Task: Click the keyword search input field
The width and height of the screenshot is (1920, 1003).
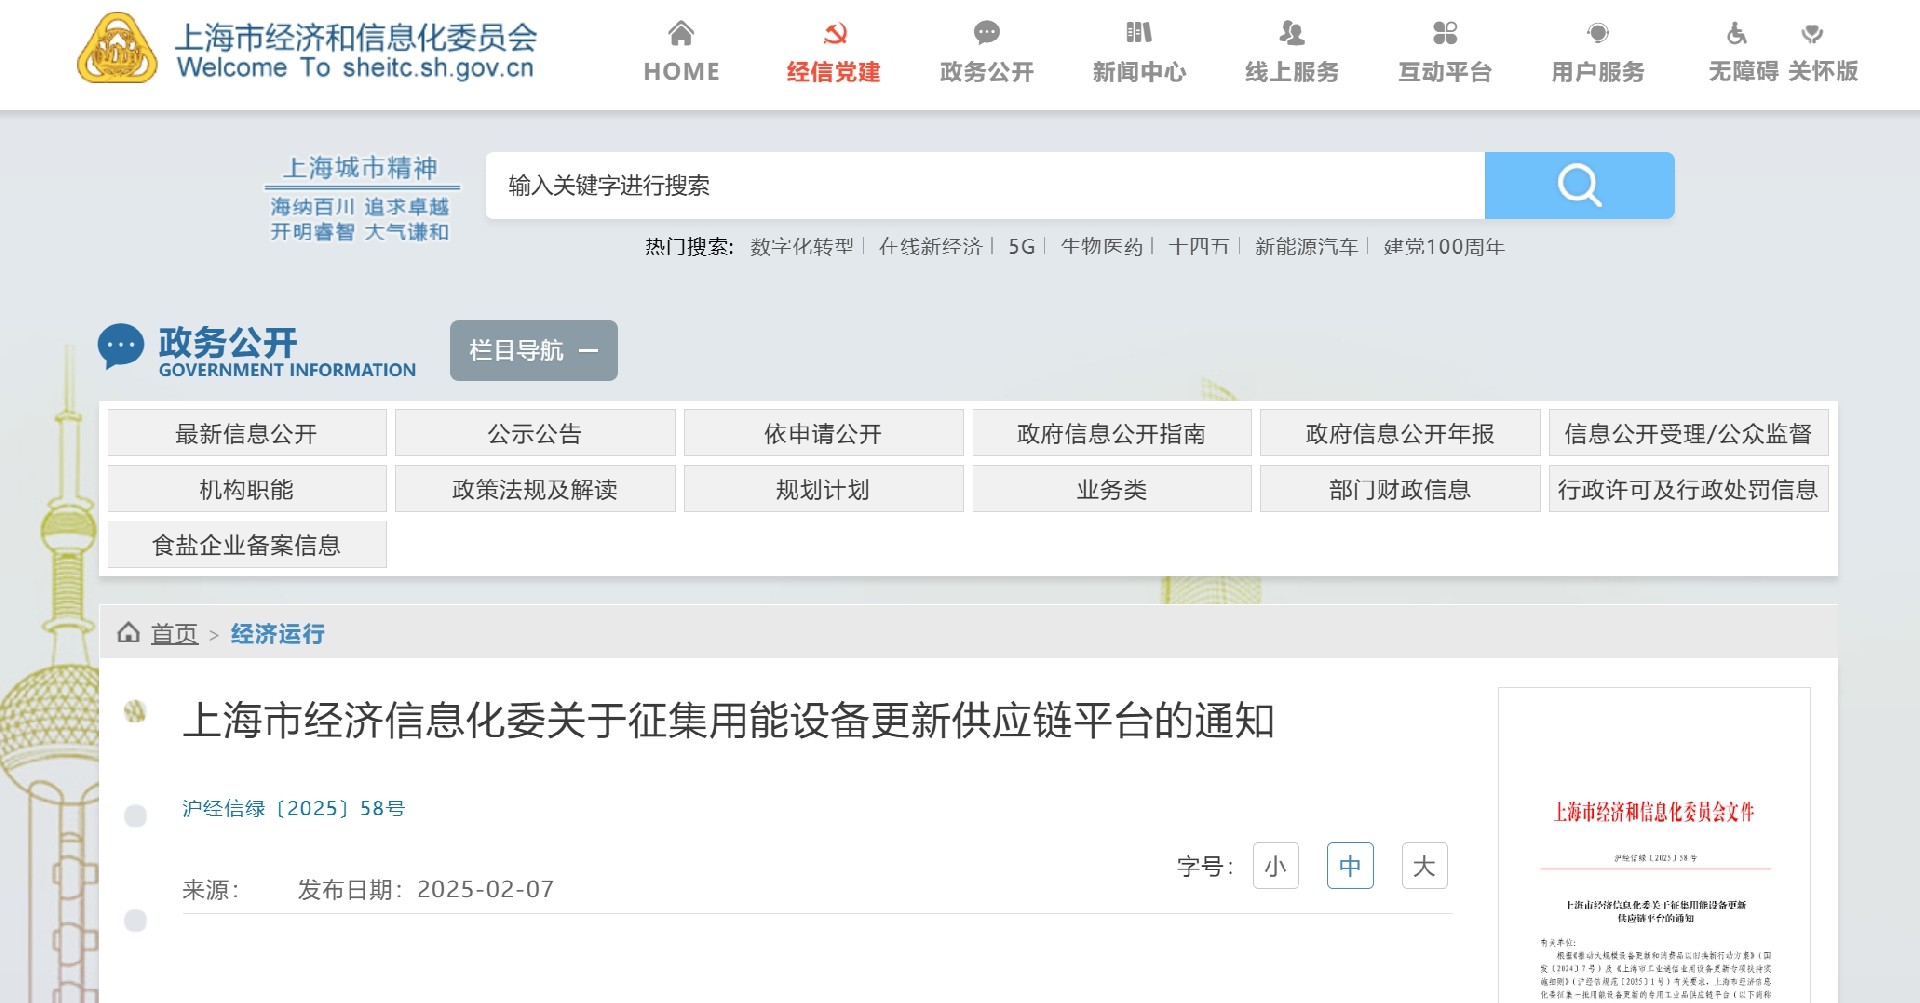Action: [x=984, y=185]
